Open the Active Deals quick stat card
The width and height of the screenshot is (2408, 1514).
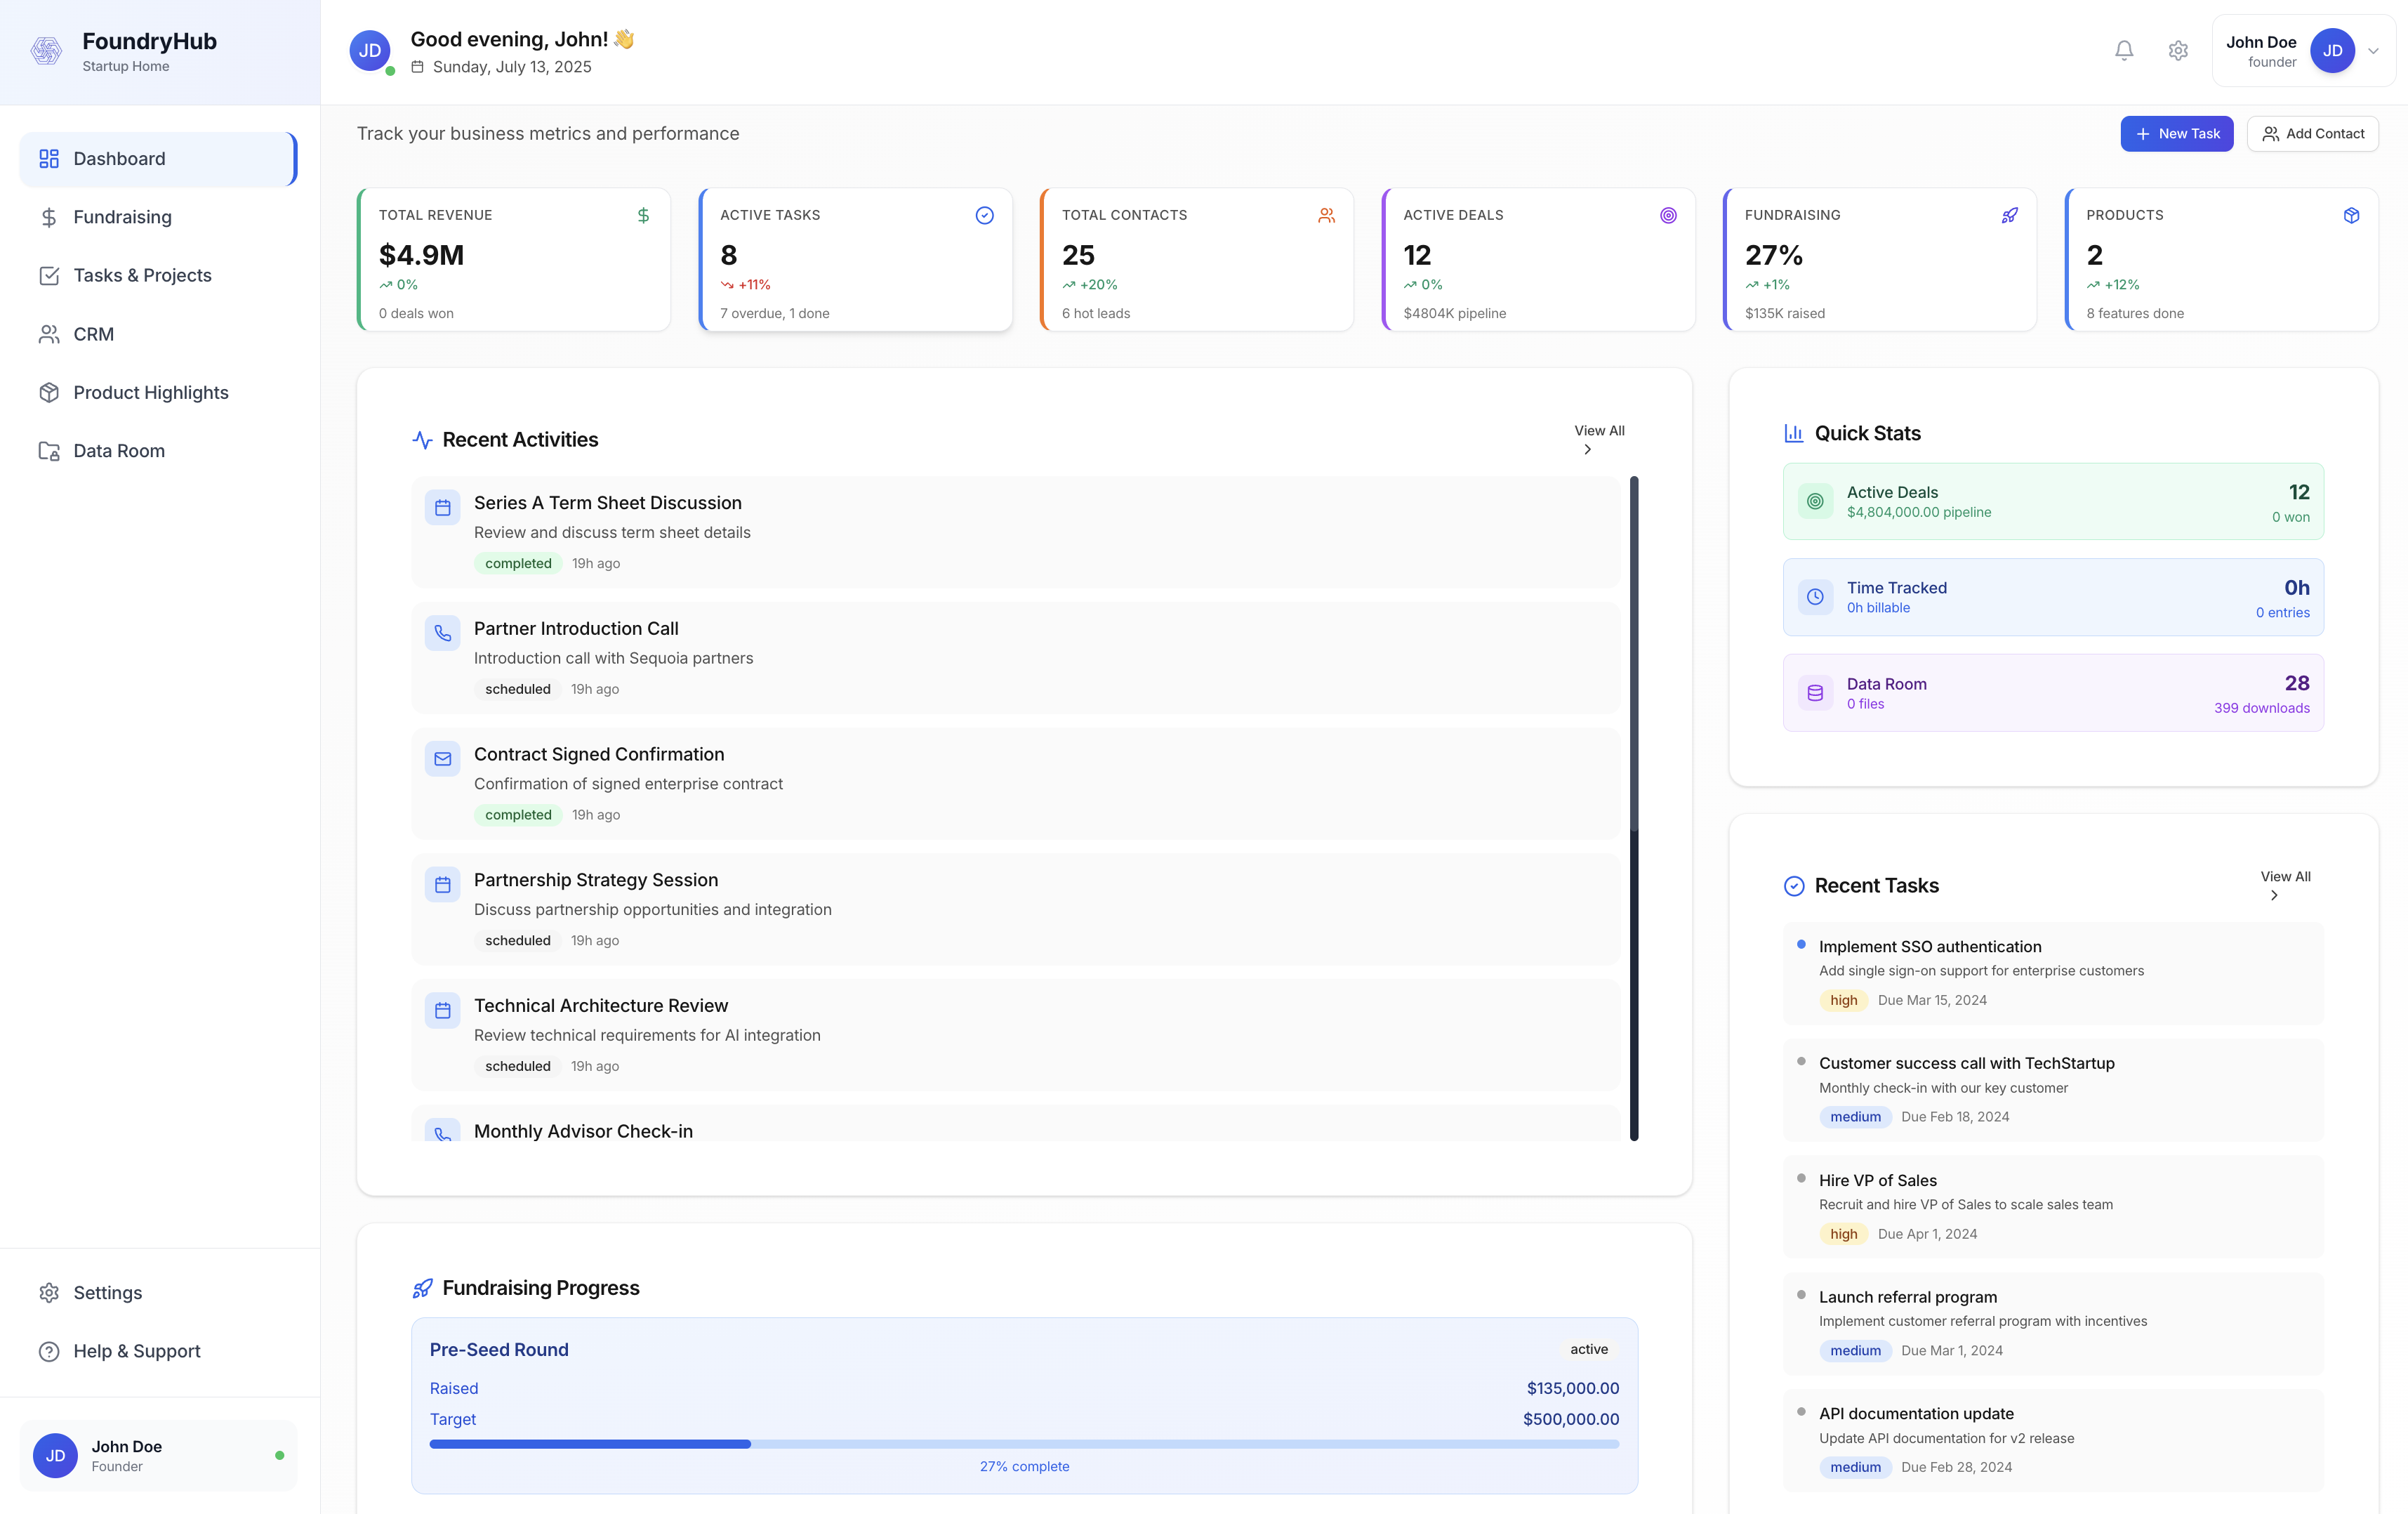[2053, 501]
